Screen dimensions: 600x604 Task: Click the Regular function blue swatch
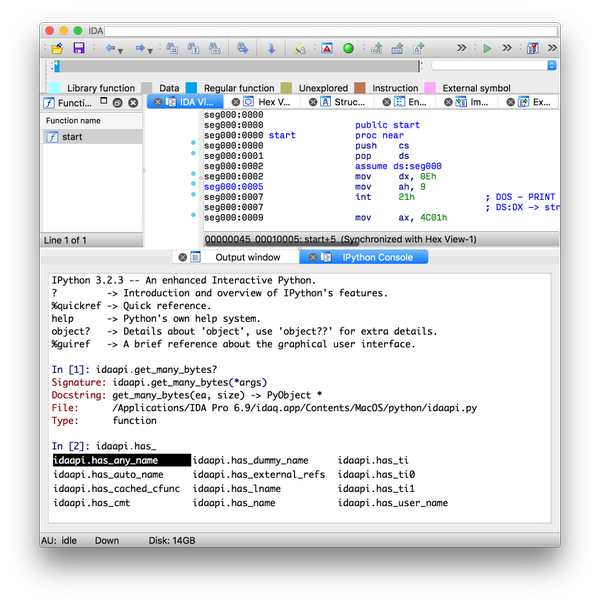(191, 88)
